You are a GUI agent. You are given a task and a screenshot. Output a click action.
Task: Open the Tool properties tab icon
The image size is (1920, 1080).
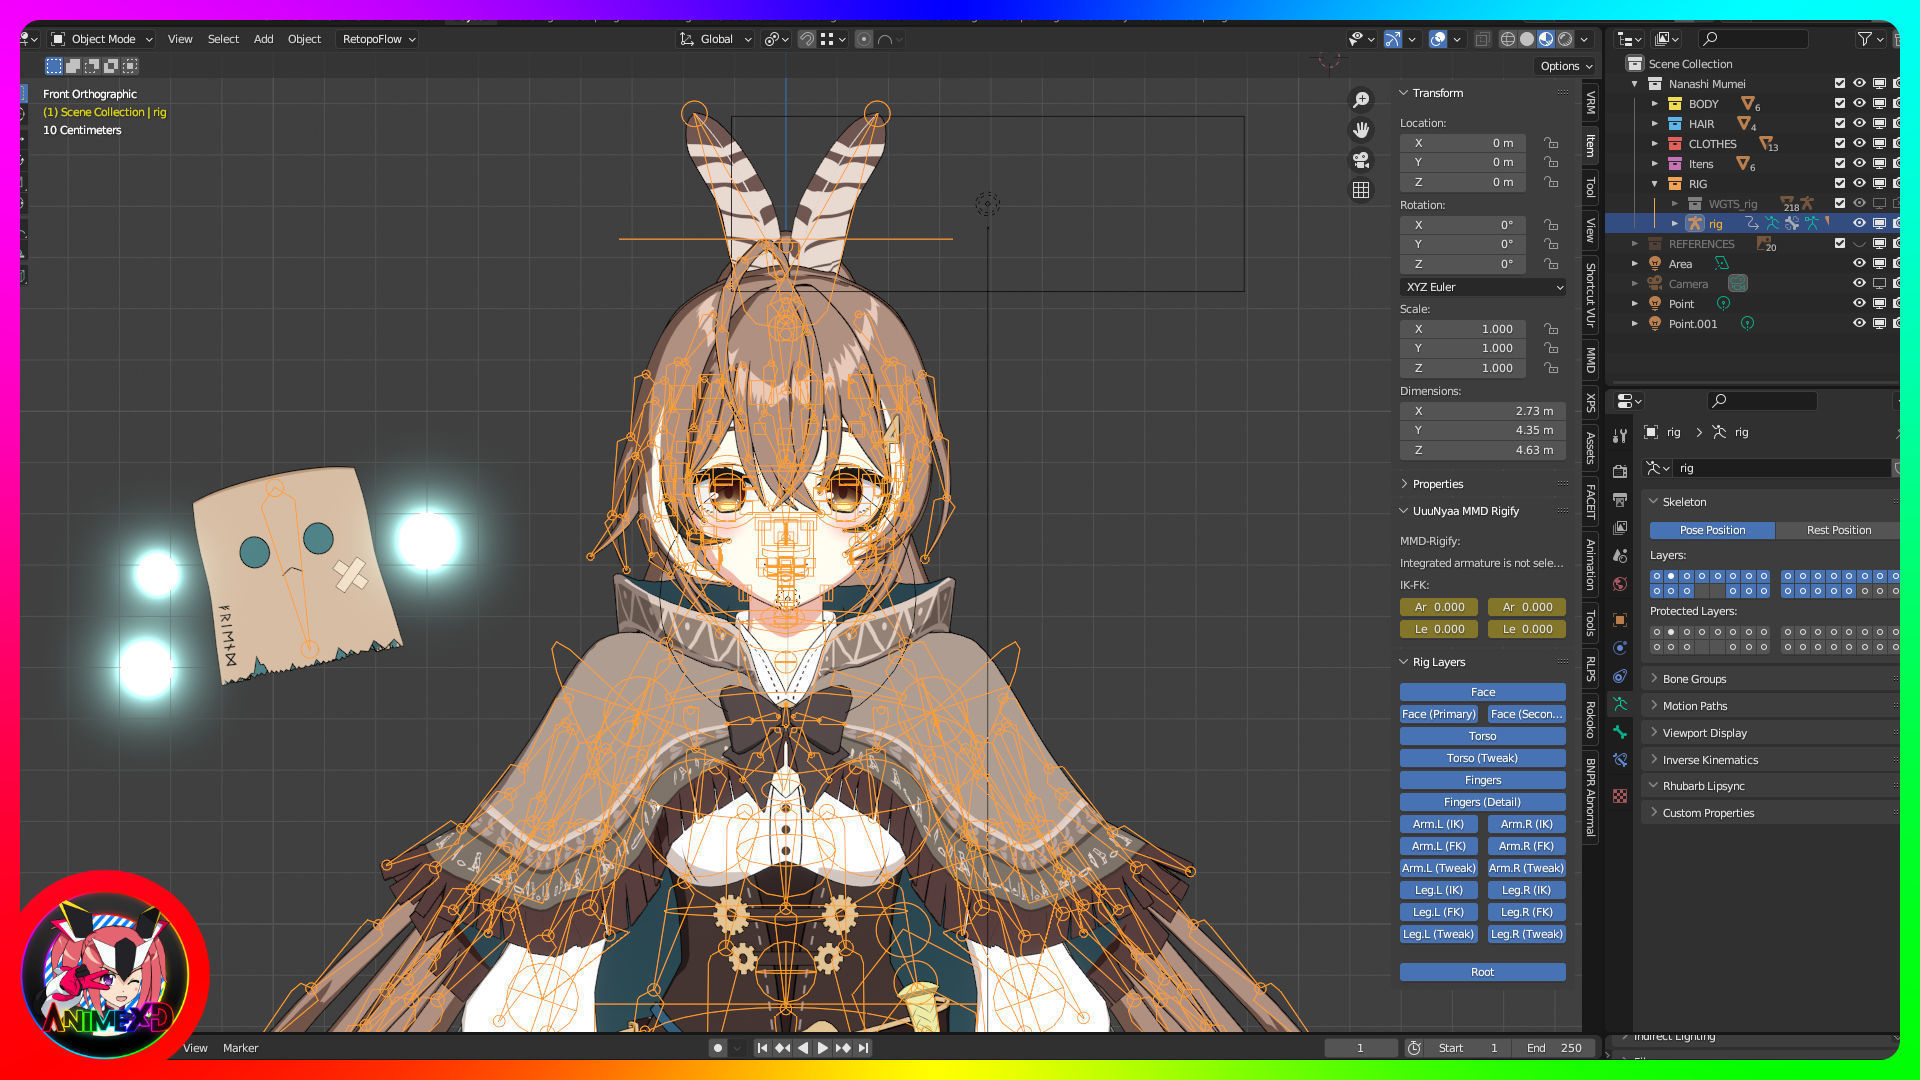[x=1620, y=436]
